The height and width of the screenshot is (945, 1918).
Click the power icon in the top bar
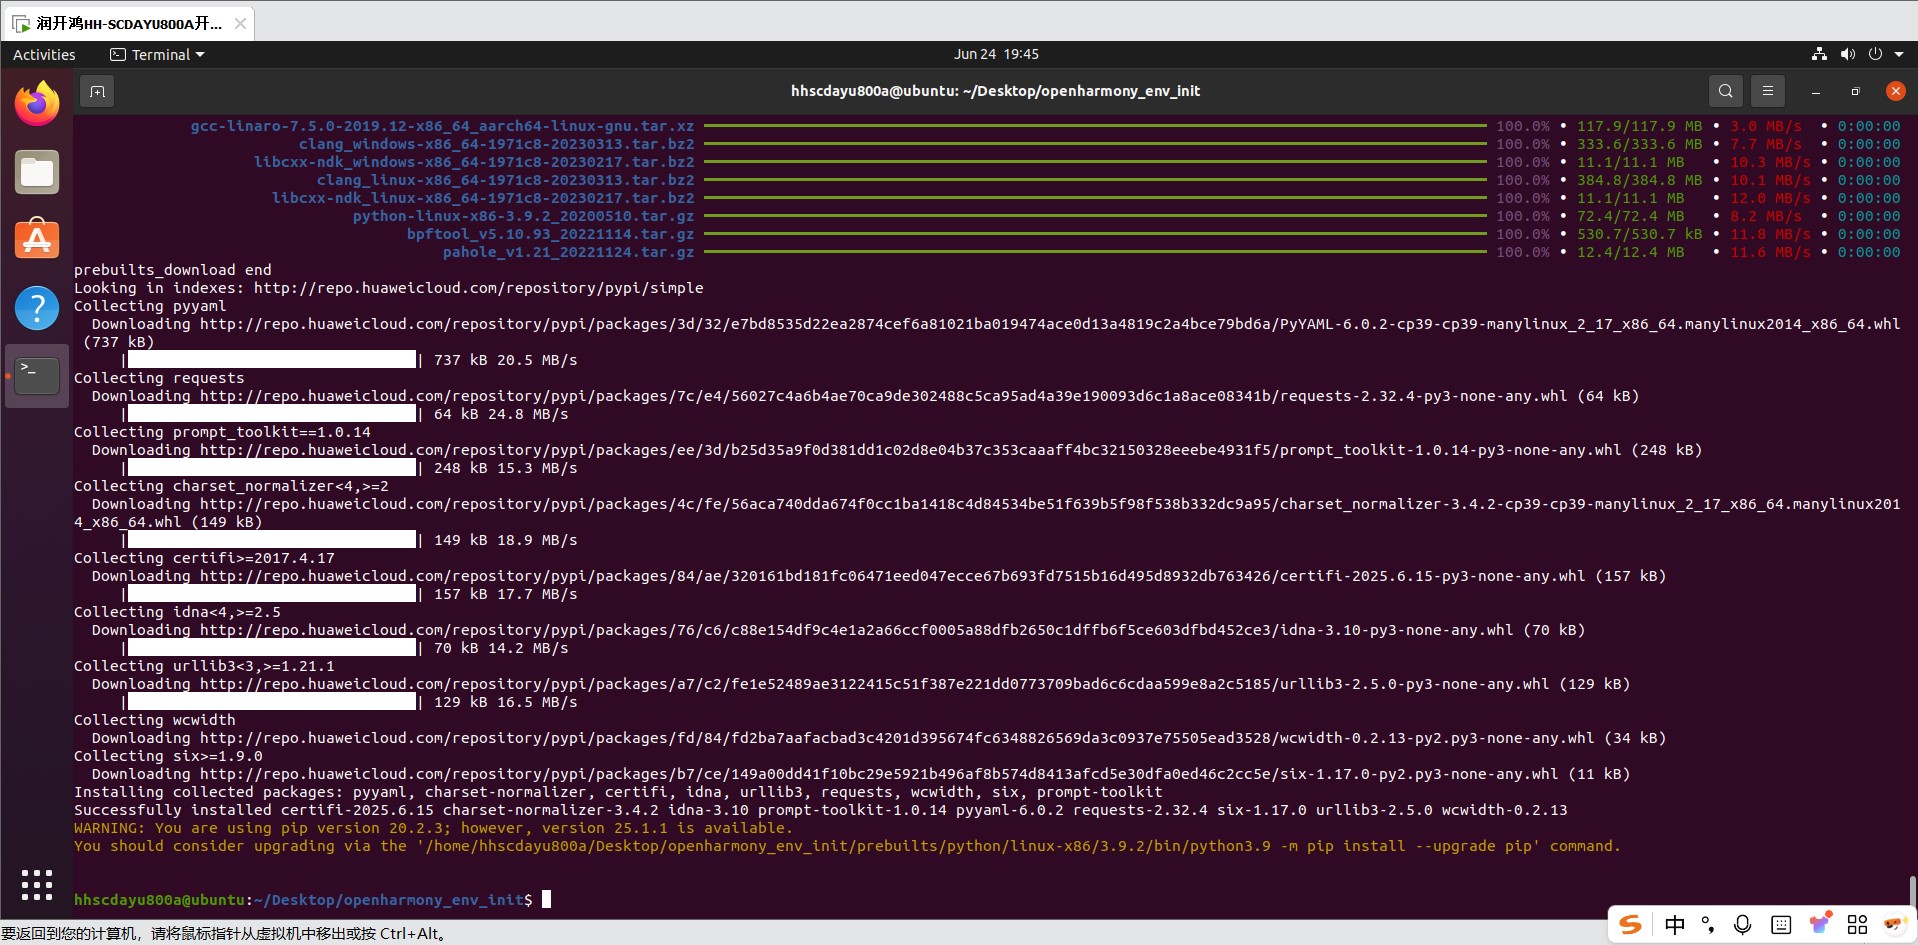click(1875, 54)
